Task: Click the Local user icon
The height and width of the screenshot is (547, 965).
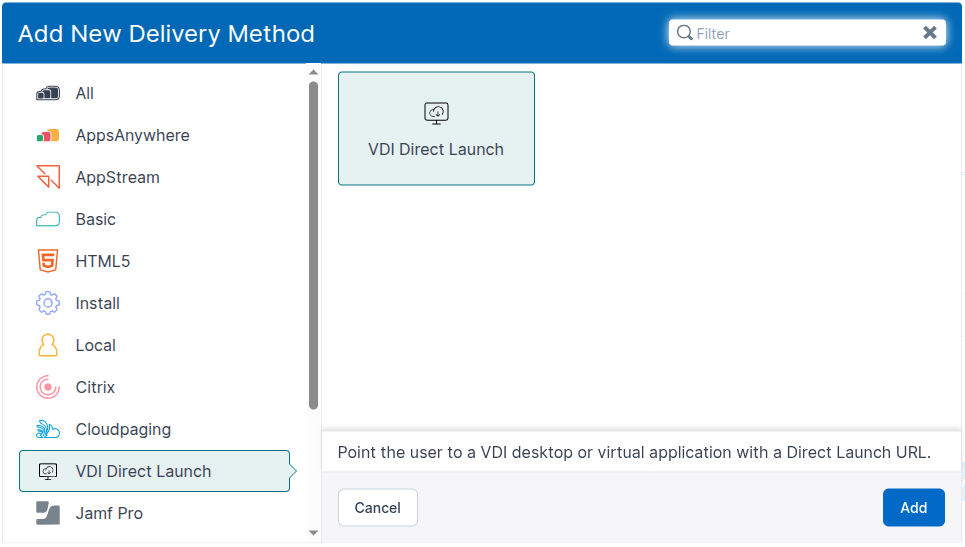Action: point(47,345)
